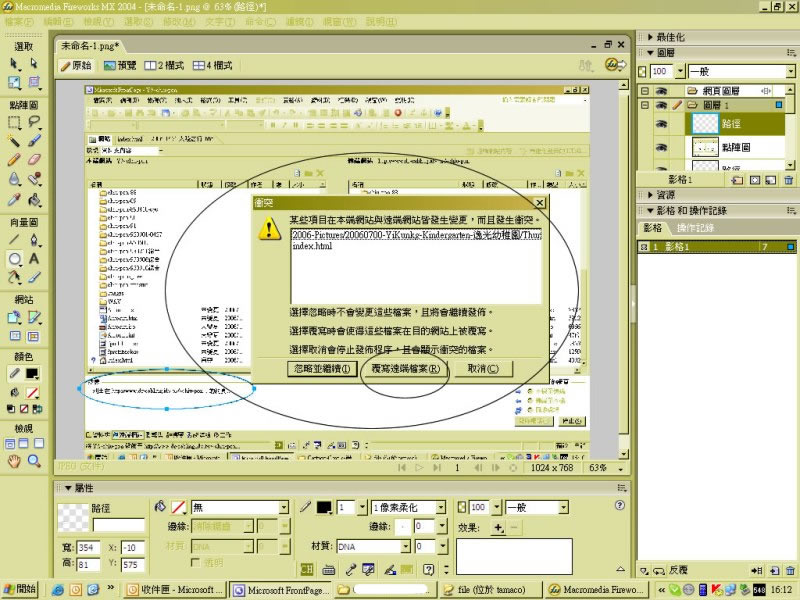Select the Subselection tool

point(34,63)
